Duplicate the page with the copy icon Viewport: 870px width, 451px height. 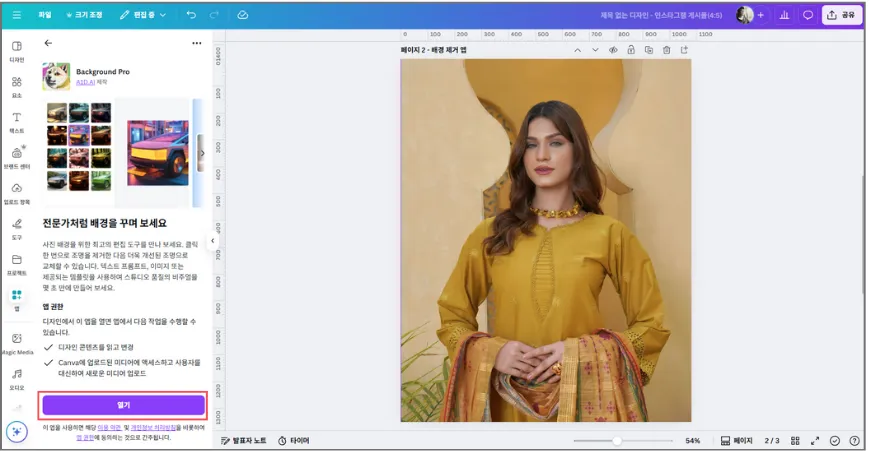tap(649, 50)
